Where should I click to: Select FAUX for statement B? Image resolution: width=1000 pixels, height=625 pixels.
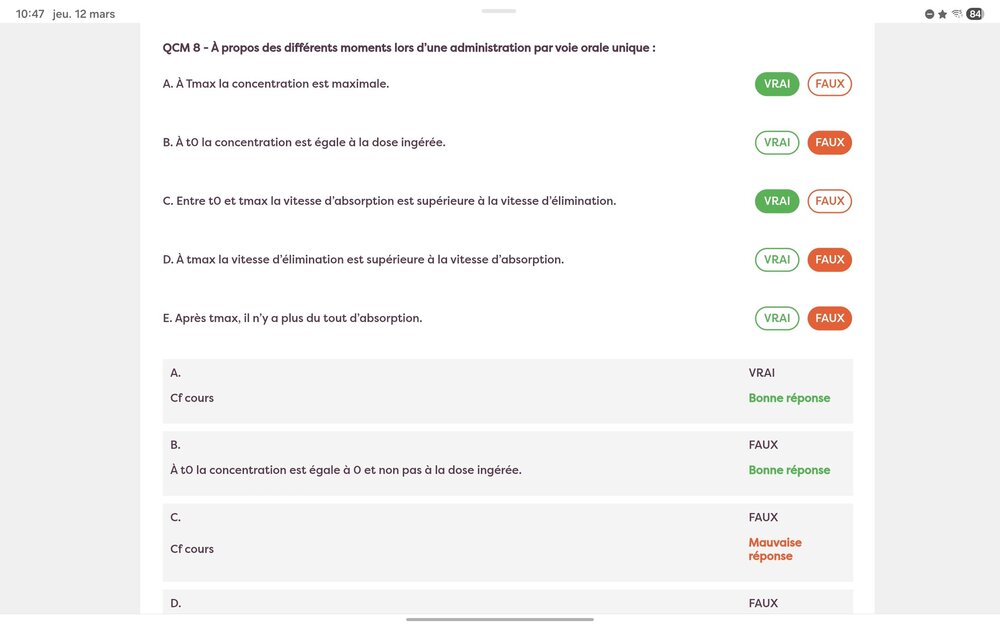[829, 142]
